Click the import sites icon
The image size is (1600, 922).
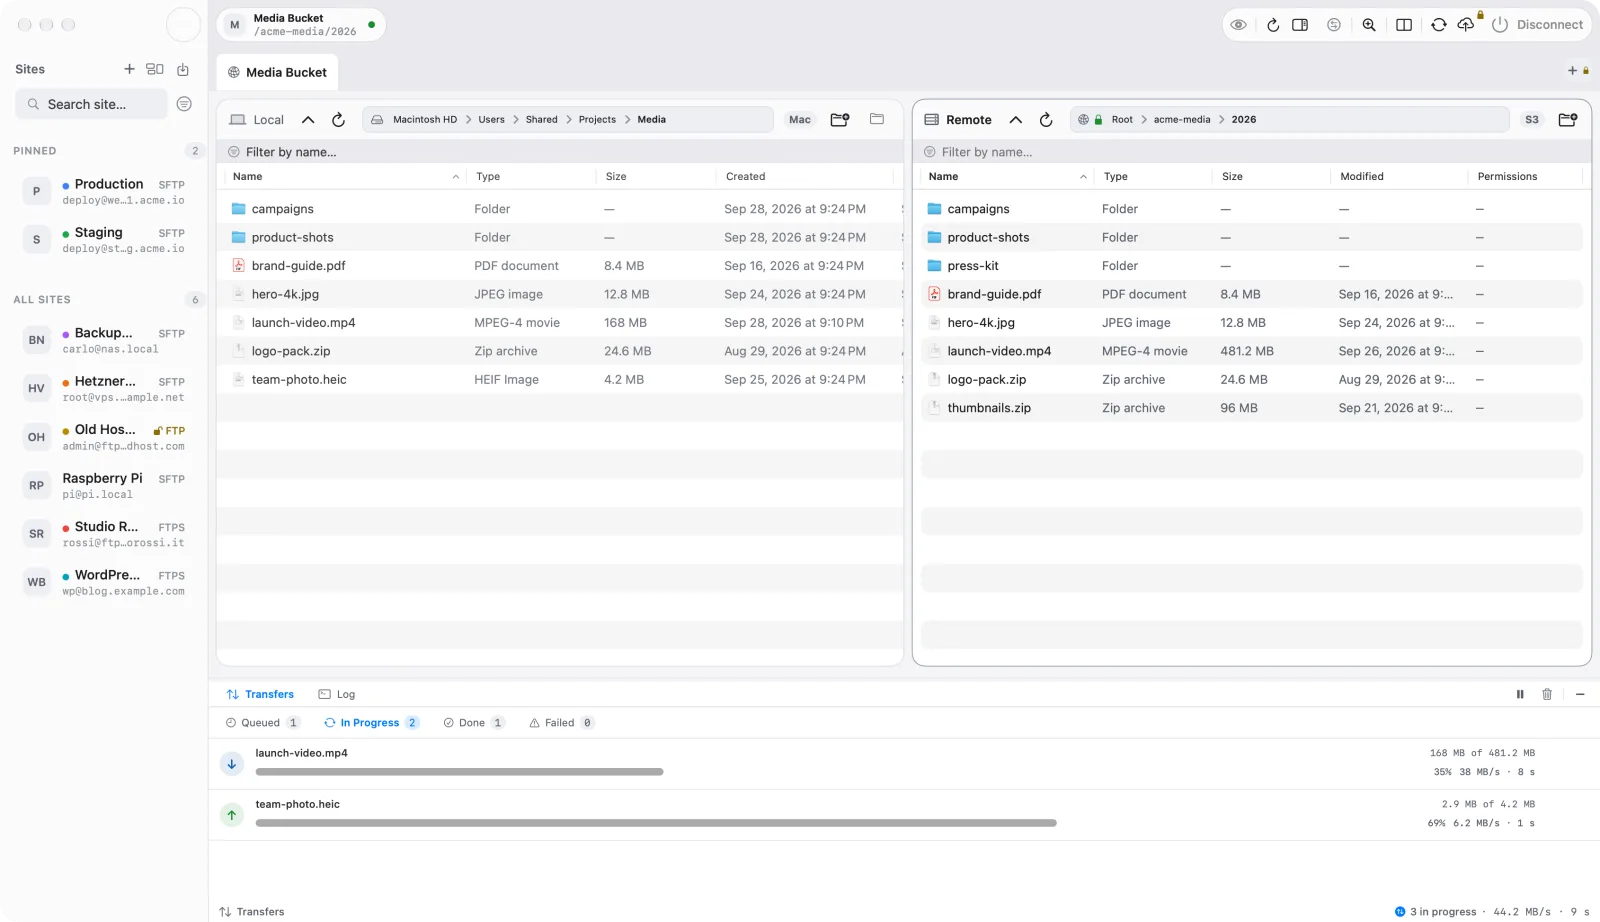pos(183,69)
